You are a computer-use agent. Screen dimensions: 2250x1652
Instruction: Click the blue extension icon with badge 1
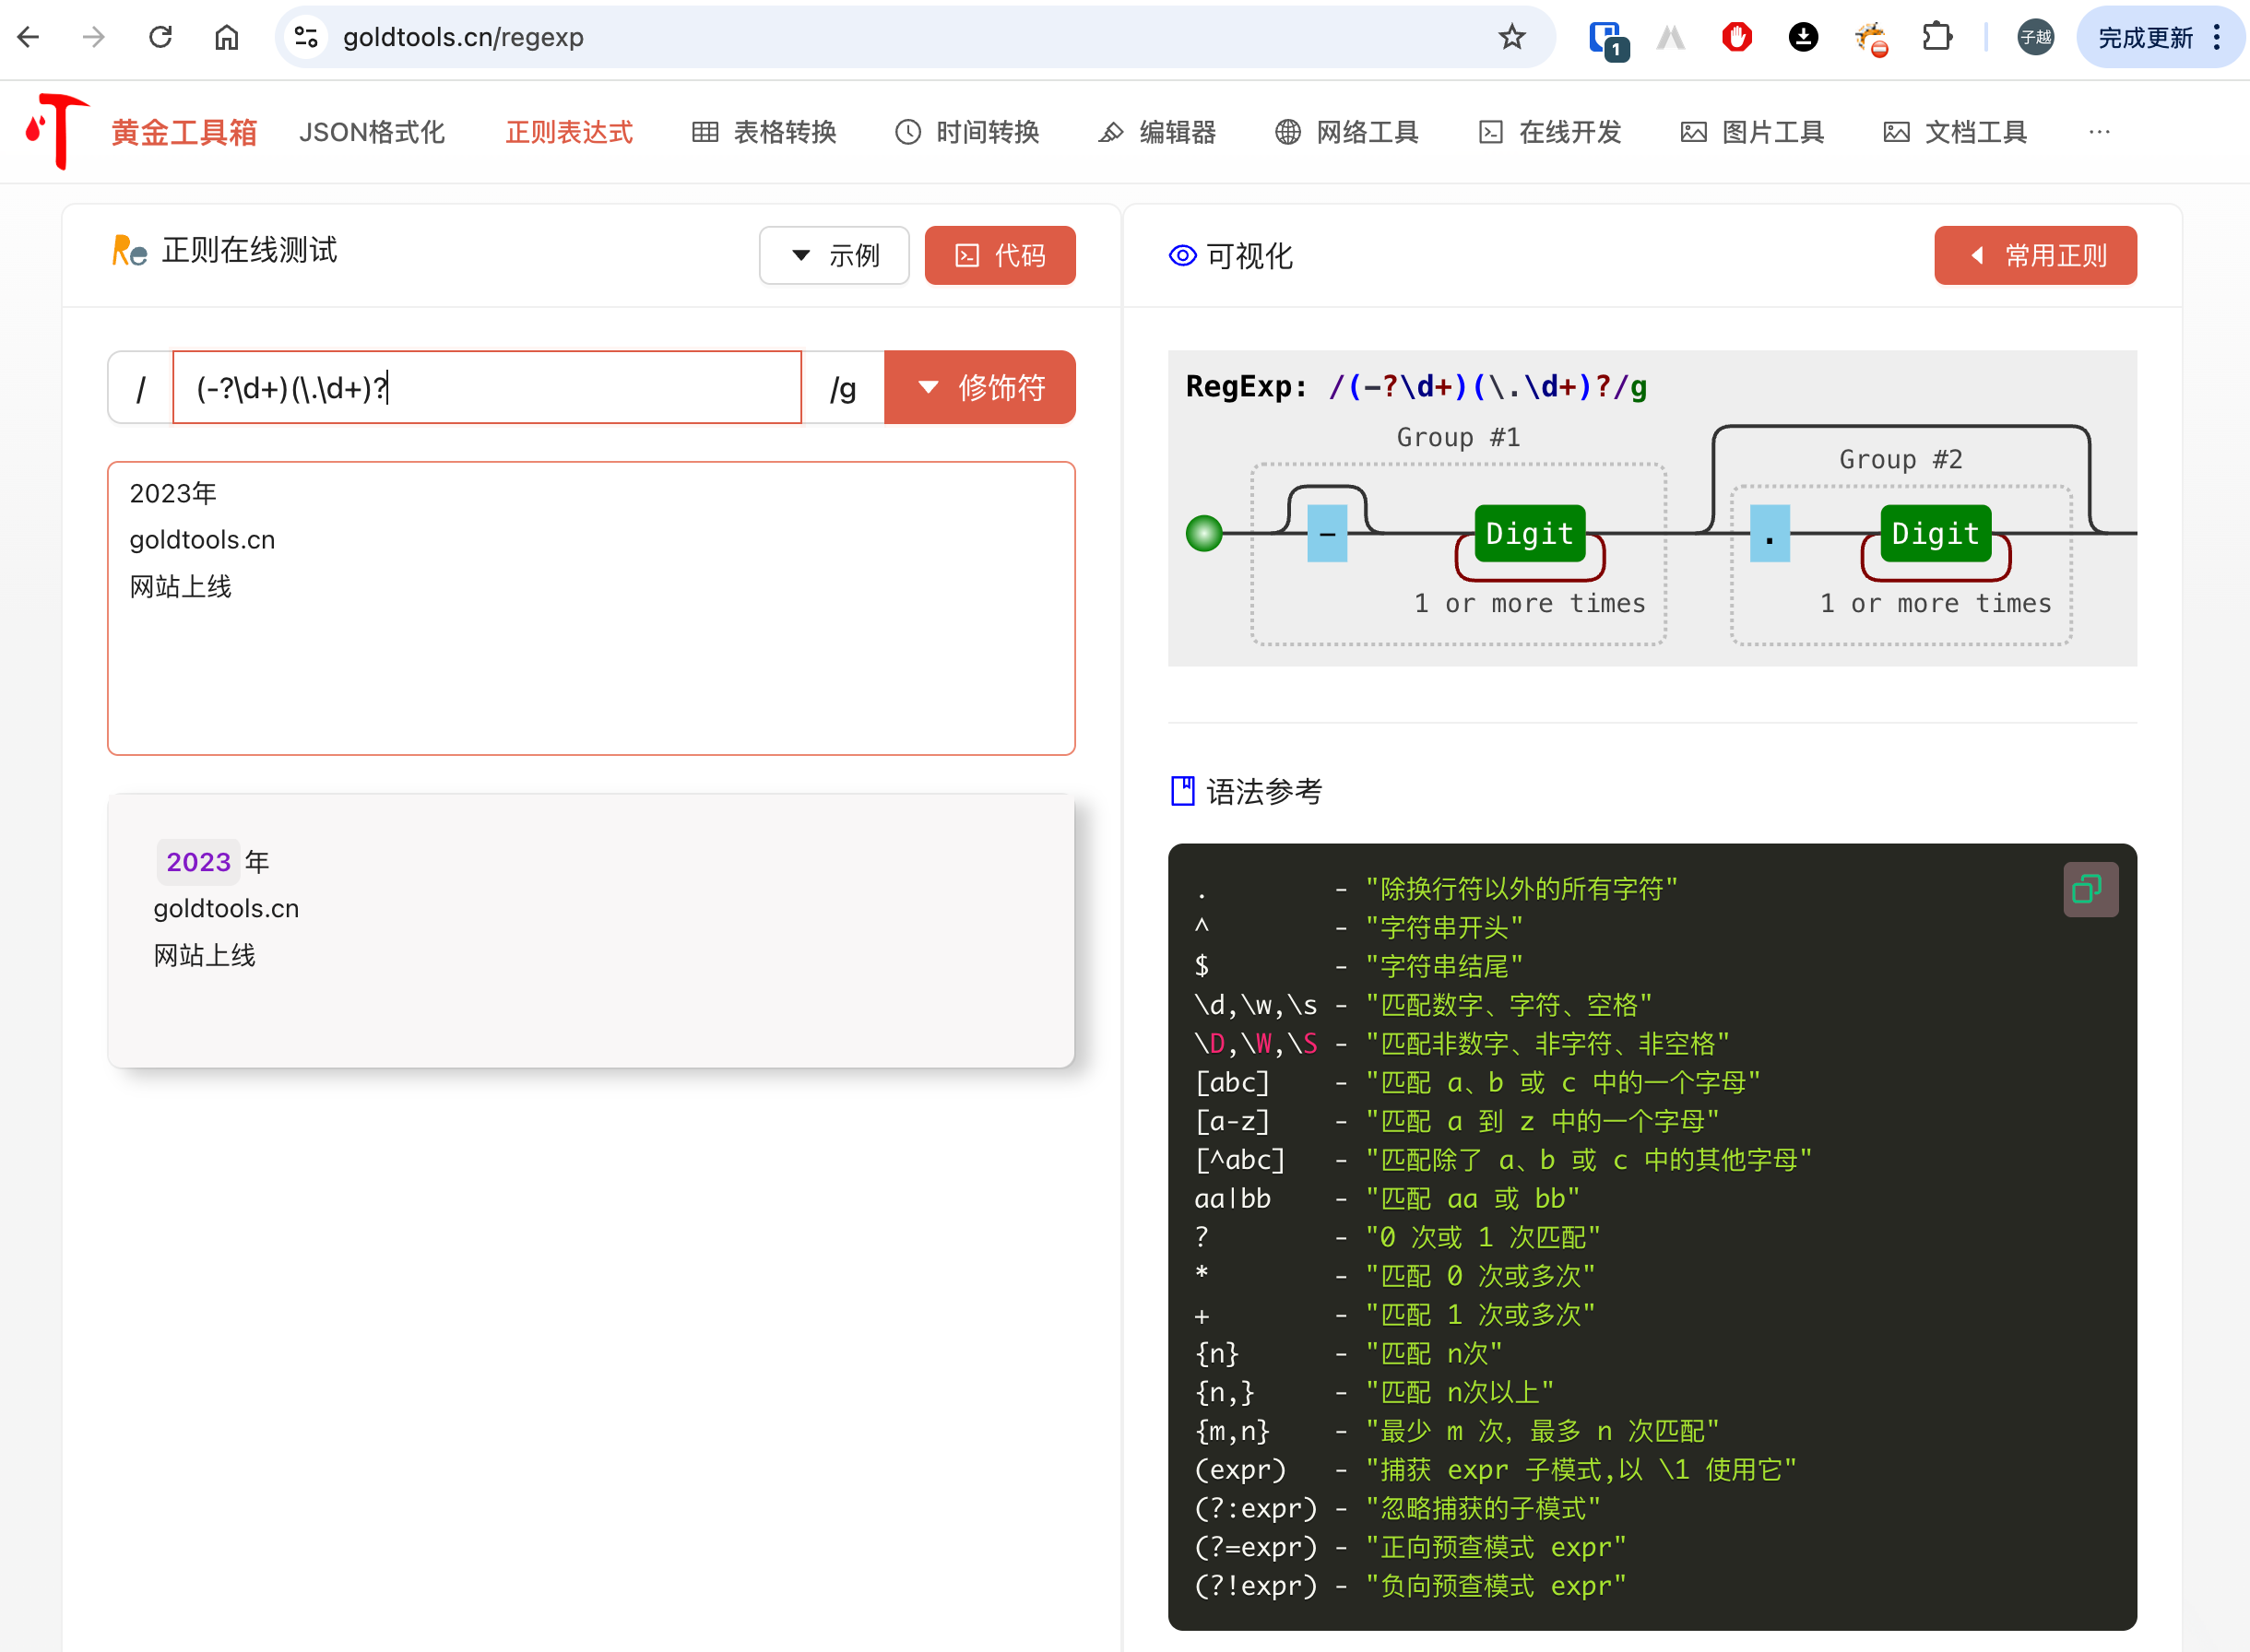point(1608,39)
